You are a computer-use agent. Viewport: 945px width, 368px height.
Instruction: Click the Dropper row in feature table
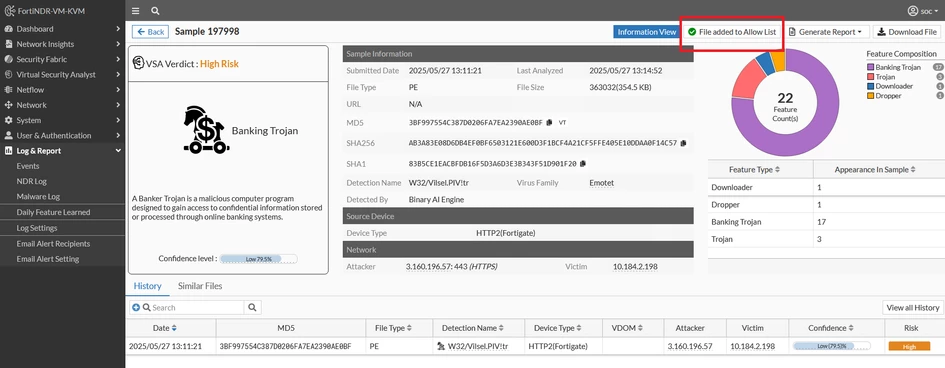click(826, 205)
